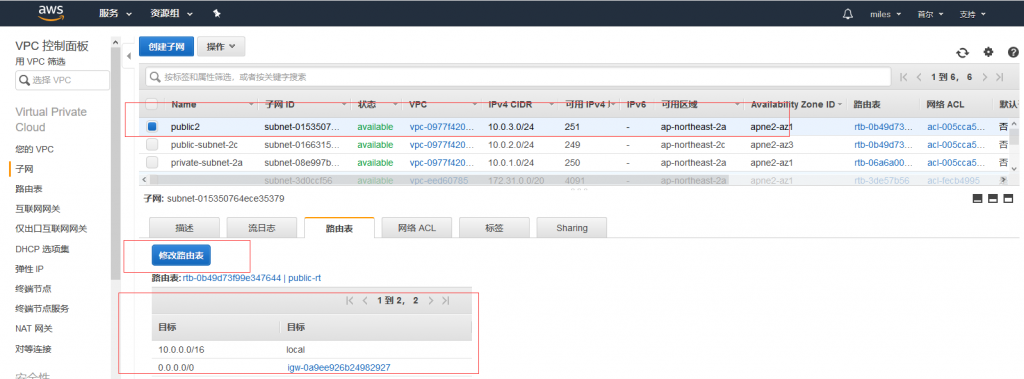Refresh the subnet list
The width and height of the screenshot is (1024, 379).
pyautogui.click(x=962, y=53)
